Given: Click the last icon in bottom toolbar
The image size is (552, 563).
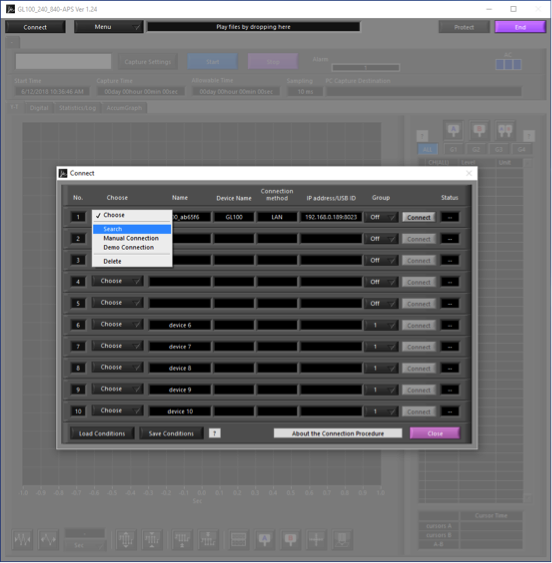Looking at the screenshot, I should point(342,539).
